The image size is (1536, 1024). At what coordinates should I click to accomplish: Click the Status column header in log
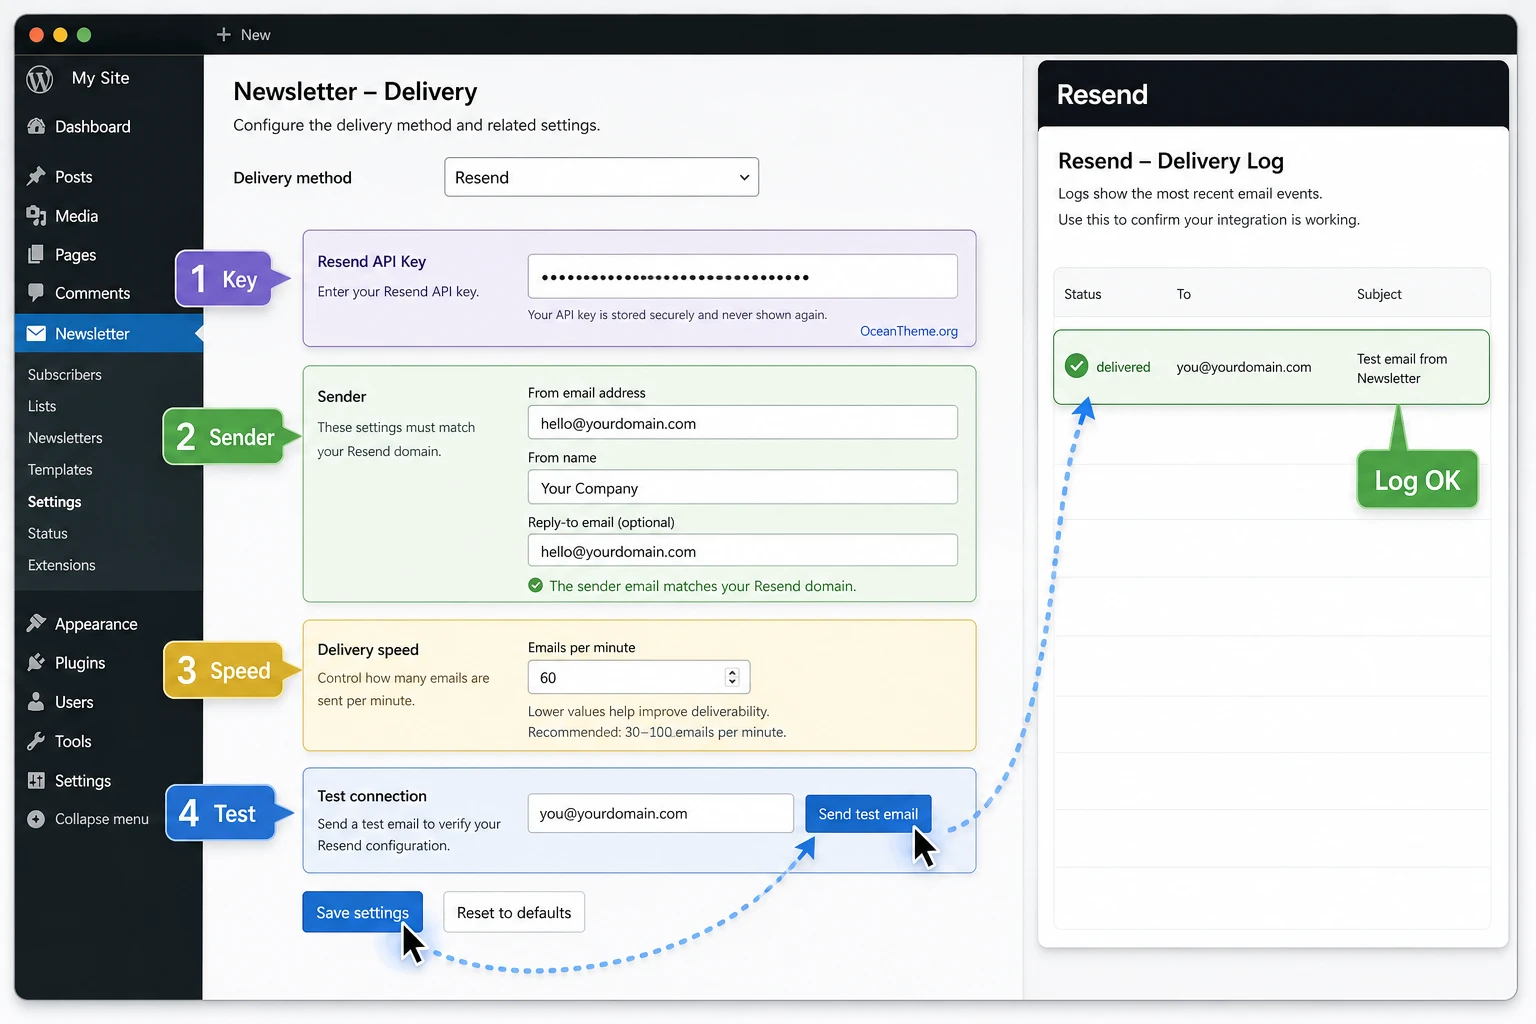pos(1083,294)
